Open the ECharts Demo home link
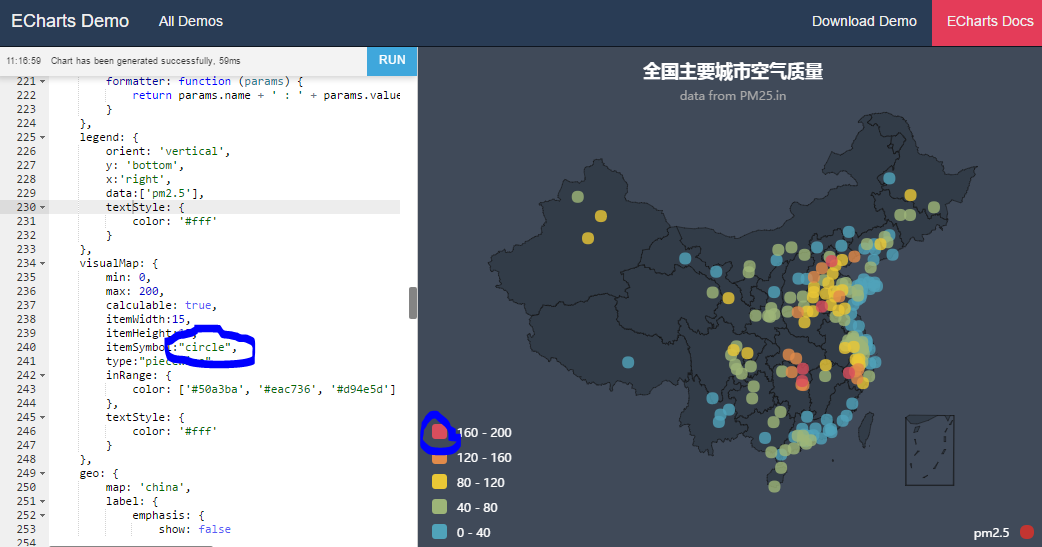The width and height of the screenshot is (1042, 547). [70, 21]
